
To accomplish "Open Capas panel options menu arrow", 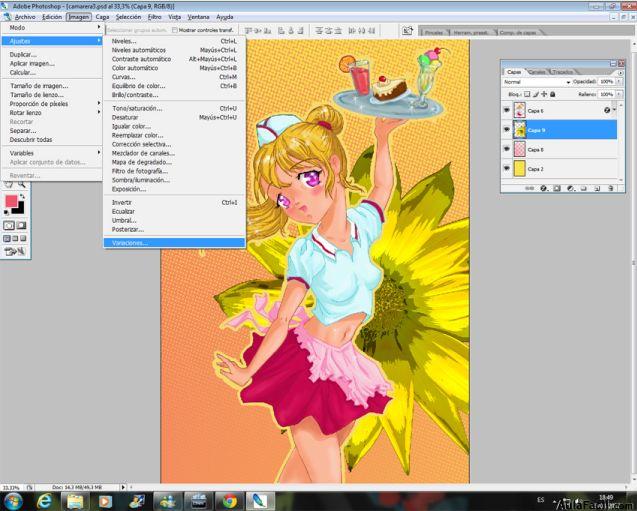I will pyautogui.click(x=620, y=73).
